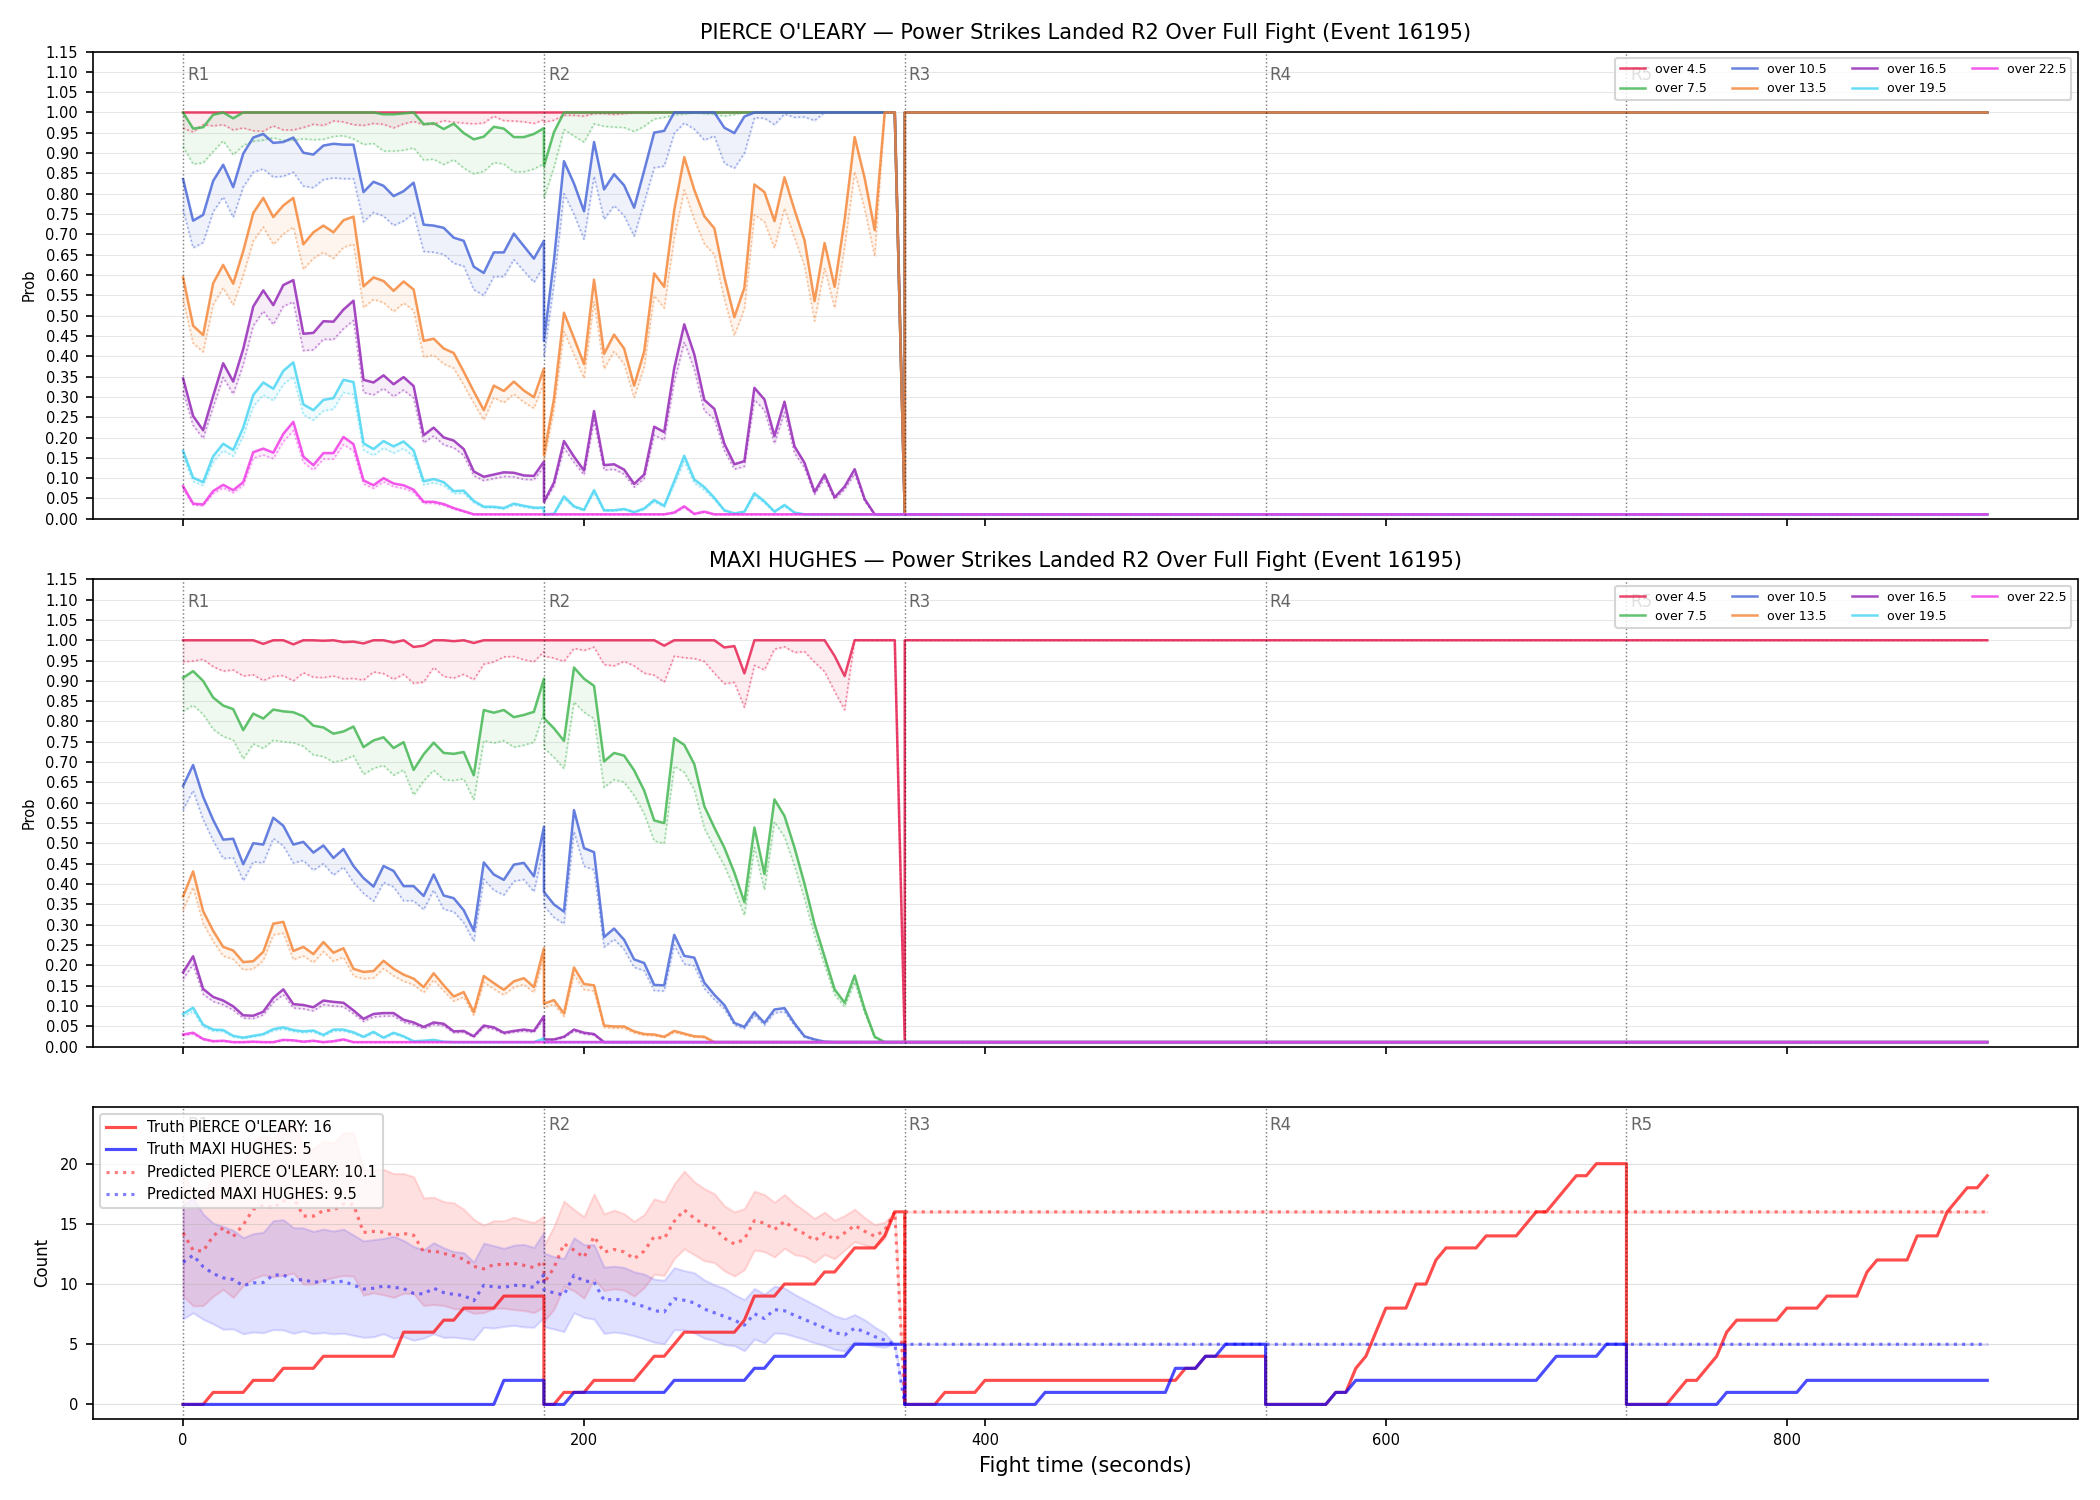2100x1500 pixels.
Task: Click R4 marker in Count chart
Action: [x=1280, y=1124]
